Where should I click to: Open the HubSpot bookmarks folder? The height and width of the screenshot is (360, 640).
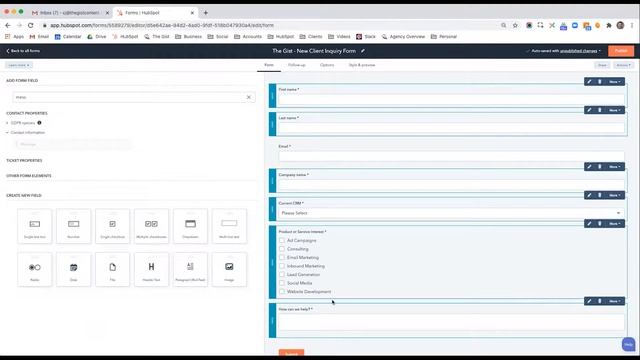280,37
